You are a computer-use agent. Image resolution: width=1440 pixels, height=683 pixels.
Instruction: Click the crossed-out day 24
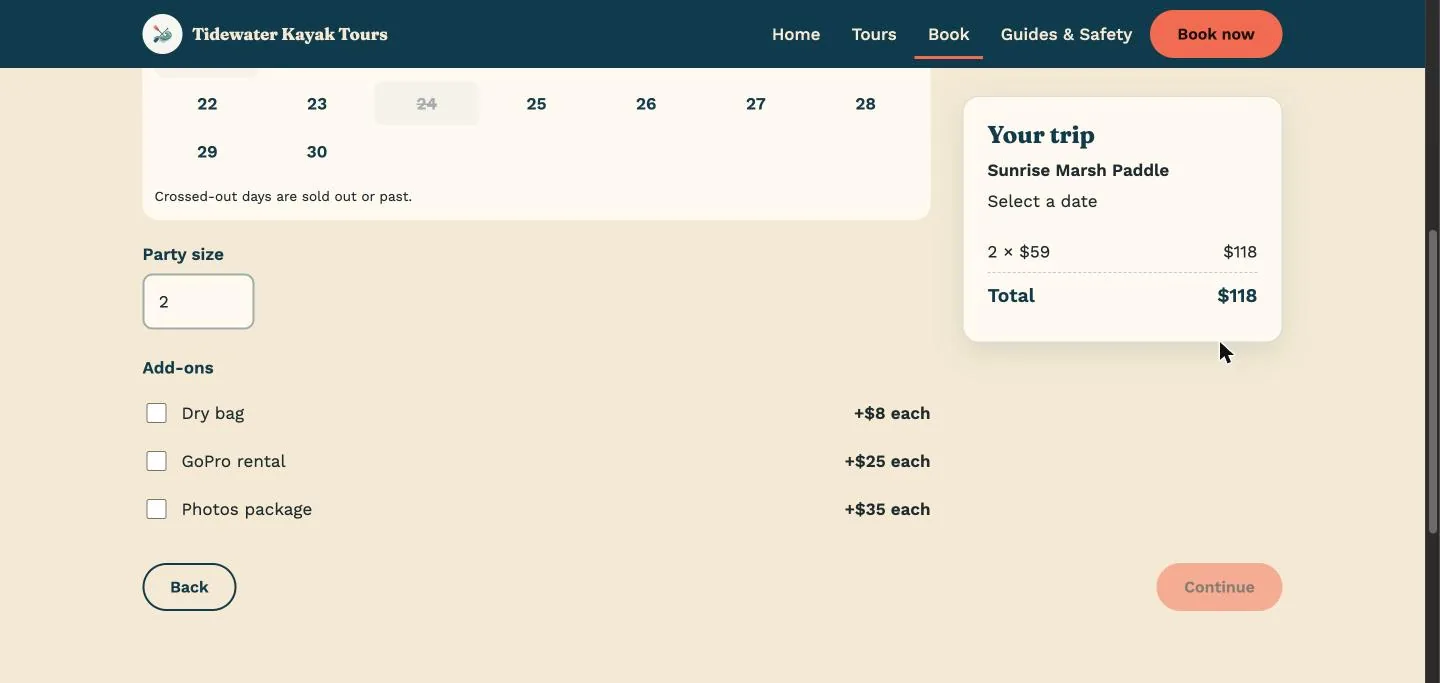(427, 104)
